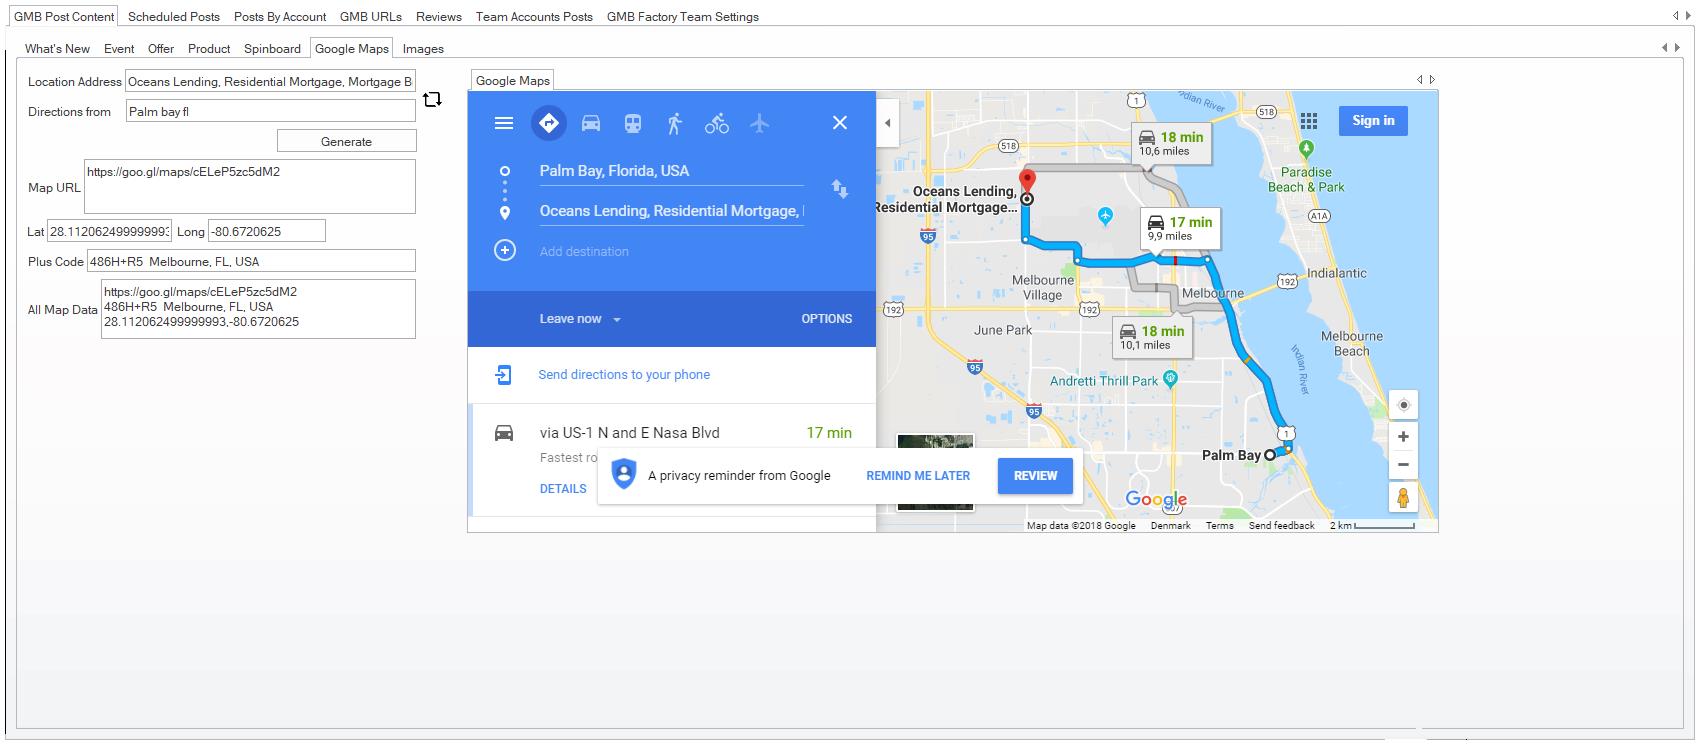Reverse starting point and destination arrows
Viewport: 1700px width, 745px height.
(840, 188)
